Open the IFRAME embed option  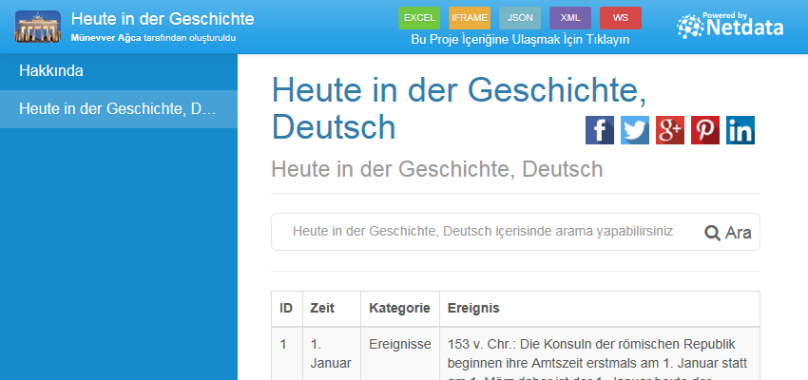pyautogui.click(x=469, y=18)
